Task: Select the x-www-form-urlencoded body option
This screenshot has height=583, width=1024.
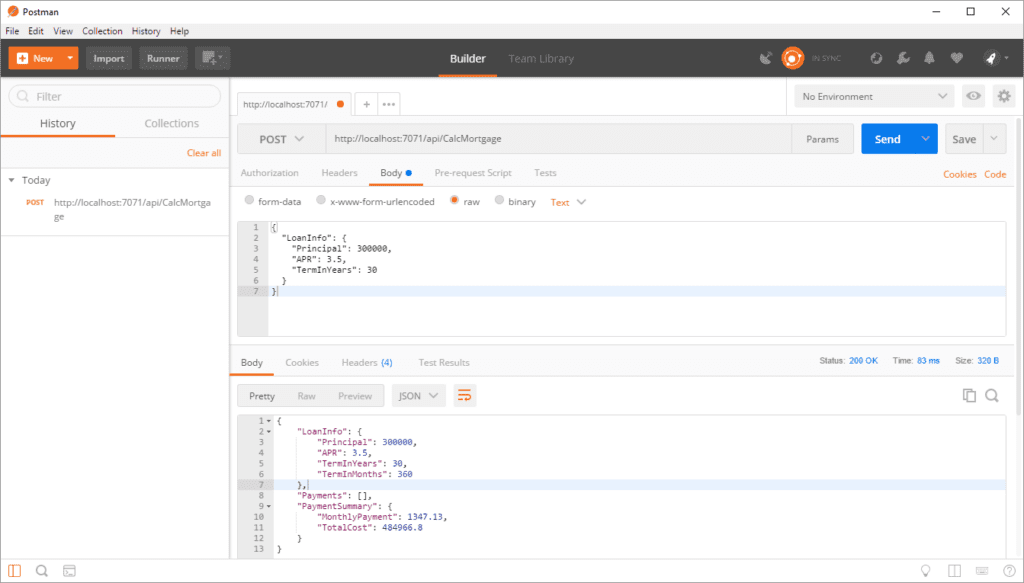Action: (x=321, y=201)
